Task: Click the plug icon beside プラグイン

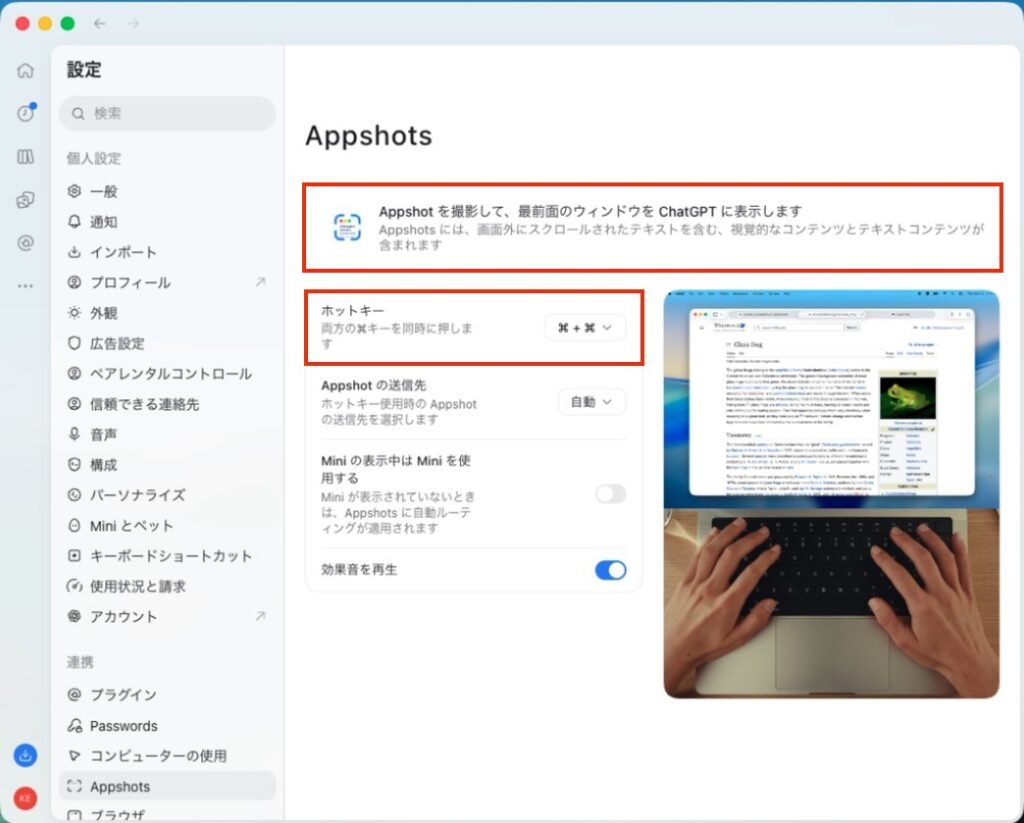Action: (x=74, y=694)
